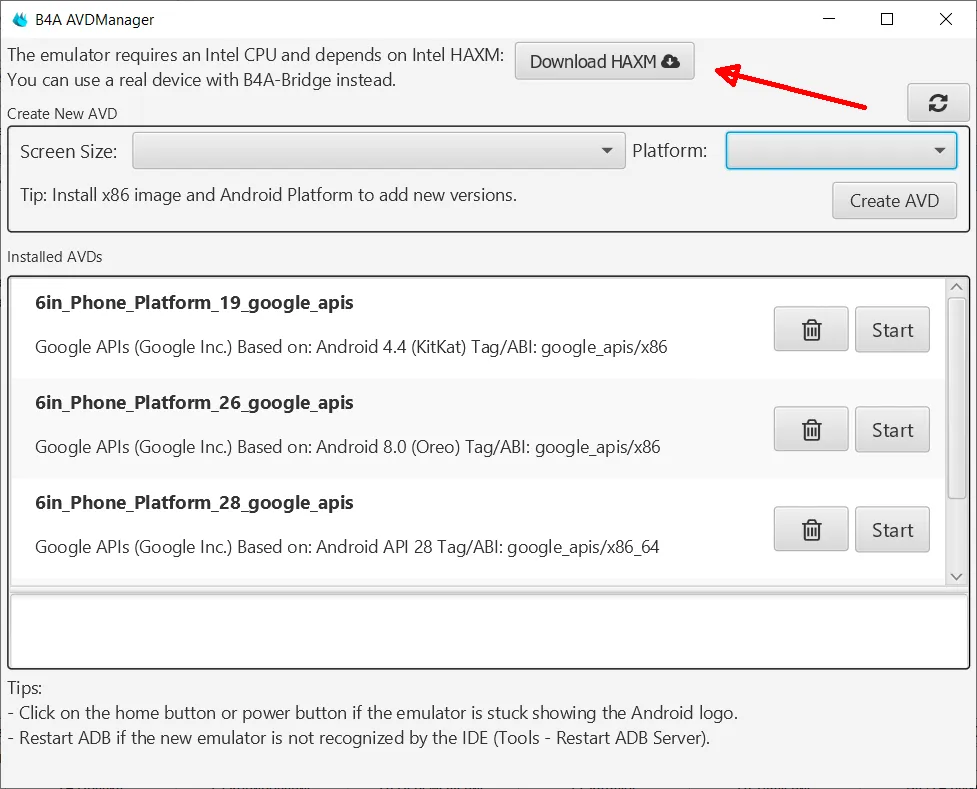The image size is (977, 789).
Task: Click the AVD list scroll-up arrow
Action: coord(956,287)
